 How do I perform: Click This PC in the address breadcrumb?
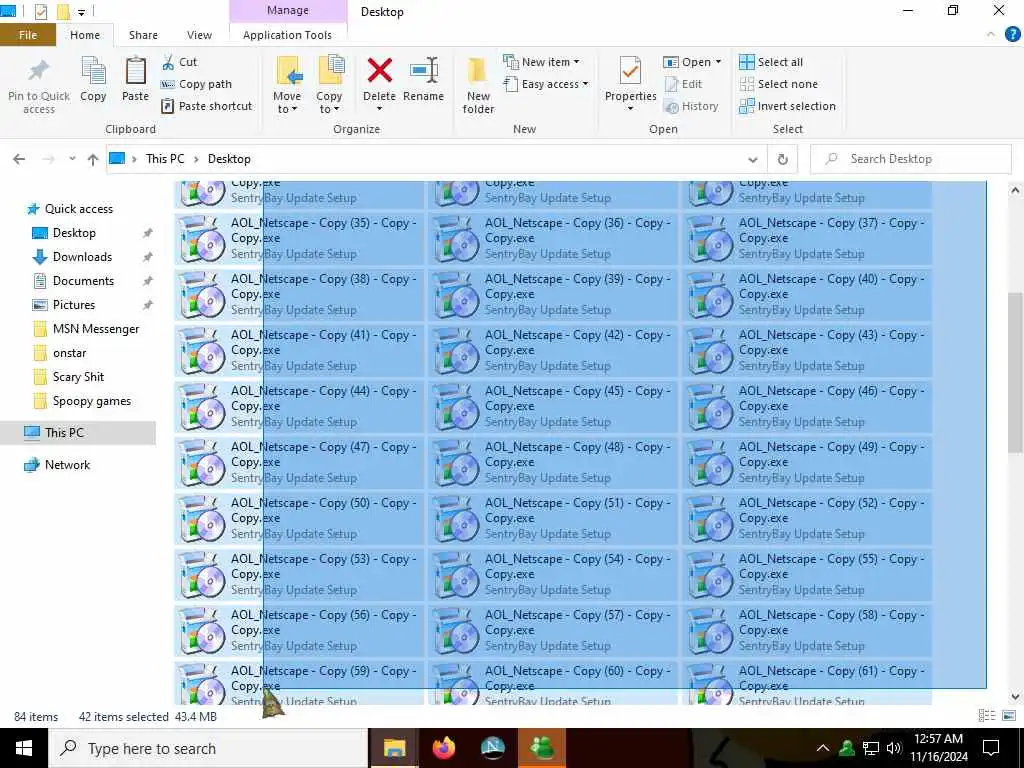(x=165, y=159)
